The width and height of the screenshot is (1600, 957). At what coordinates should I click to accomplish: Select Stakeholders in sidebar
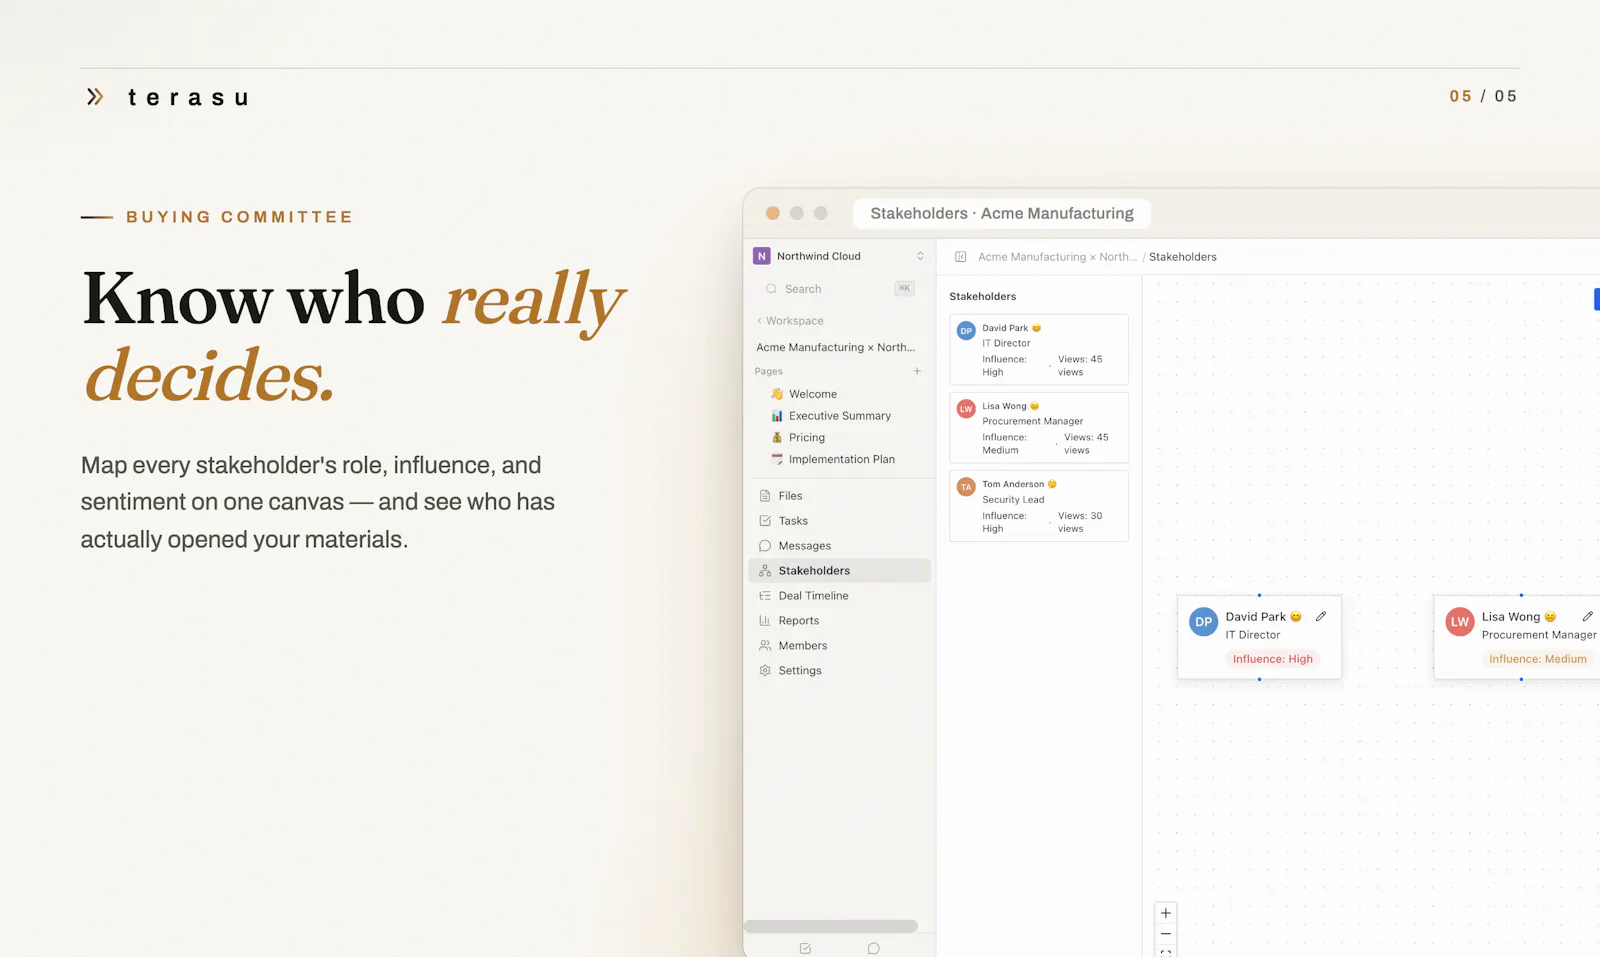click(x=839, y=571)
